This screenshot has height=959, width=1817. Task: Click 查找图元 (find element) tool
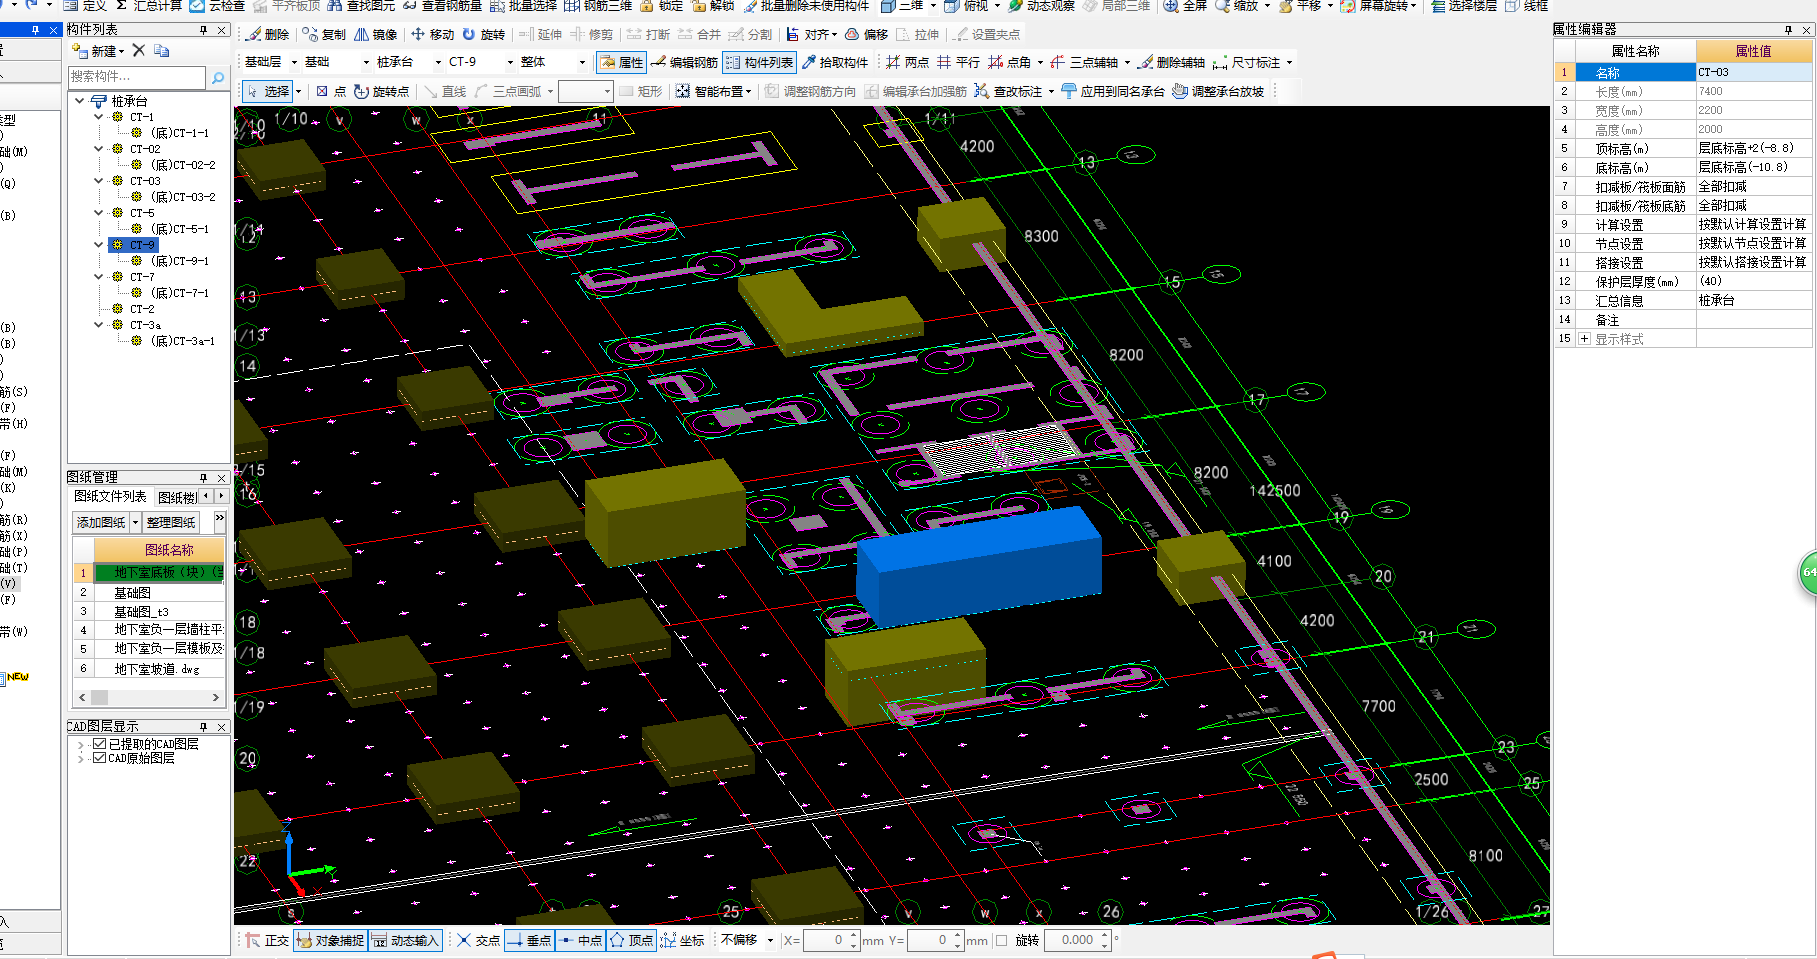[x=361, y=6]
